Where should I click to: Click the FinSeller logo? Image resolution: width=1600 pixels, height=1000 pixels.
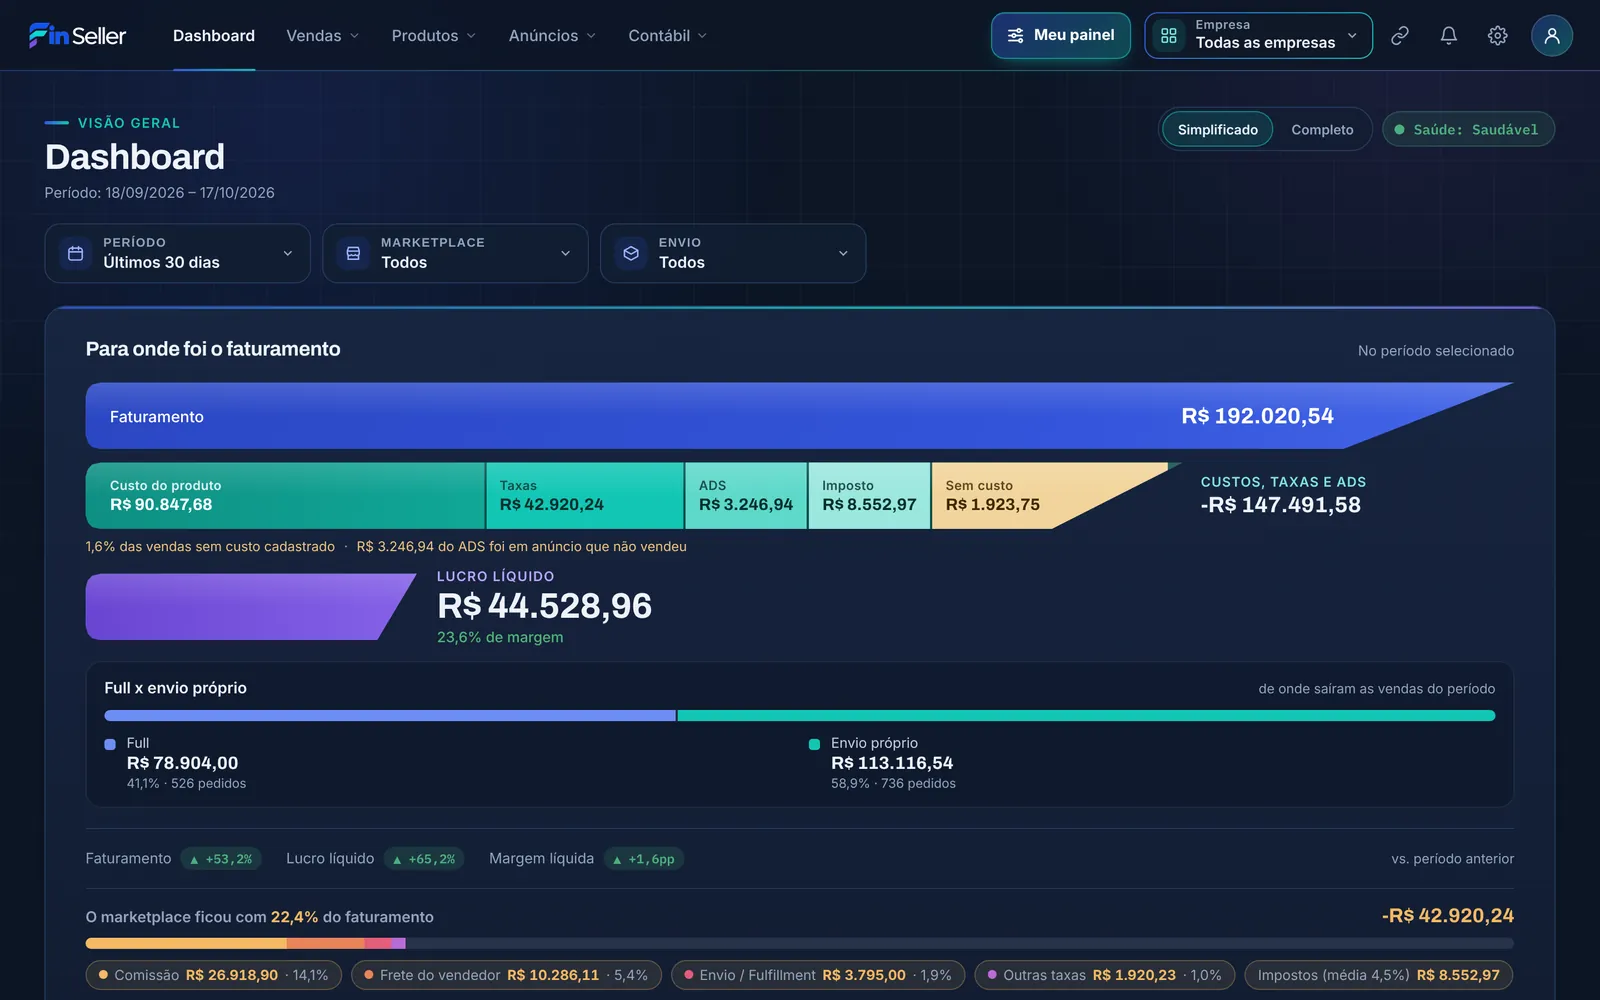[77, 35]
